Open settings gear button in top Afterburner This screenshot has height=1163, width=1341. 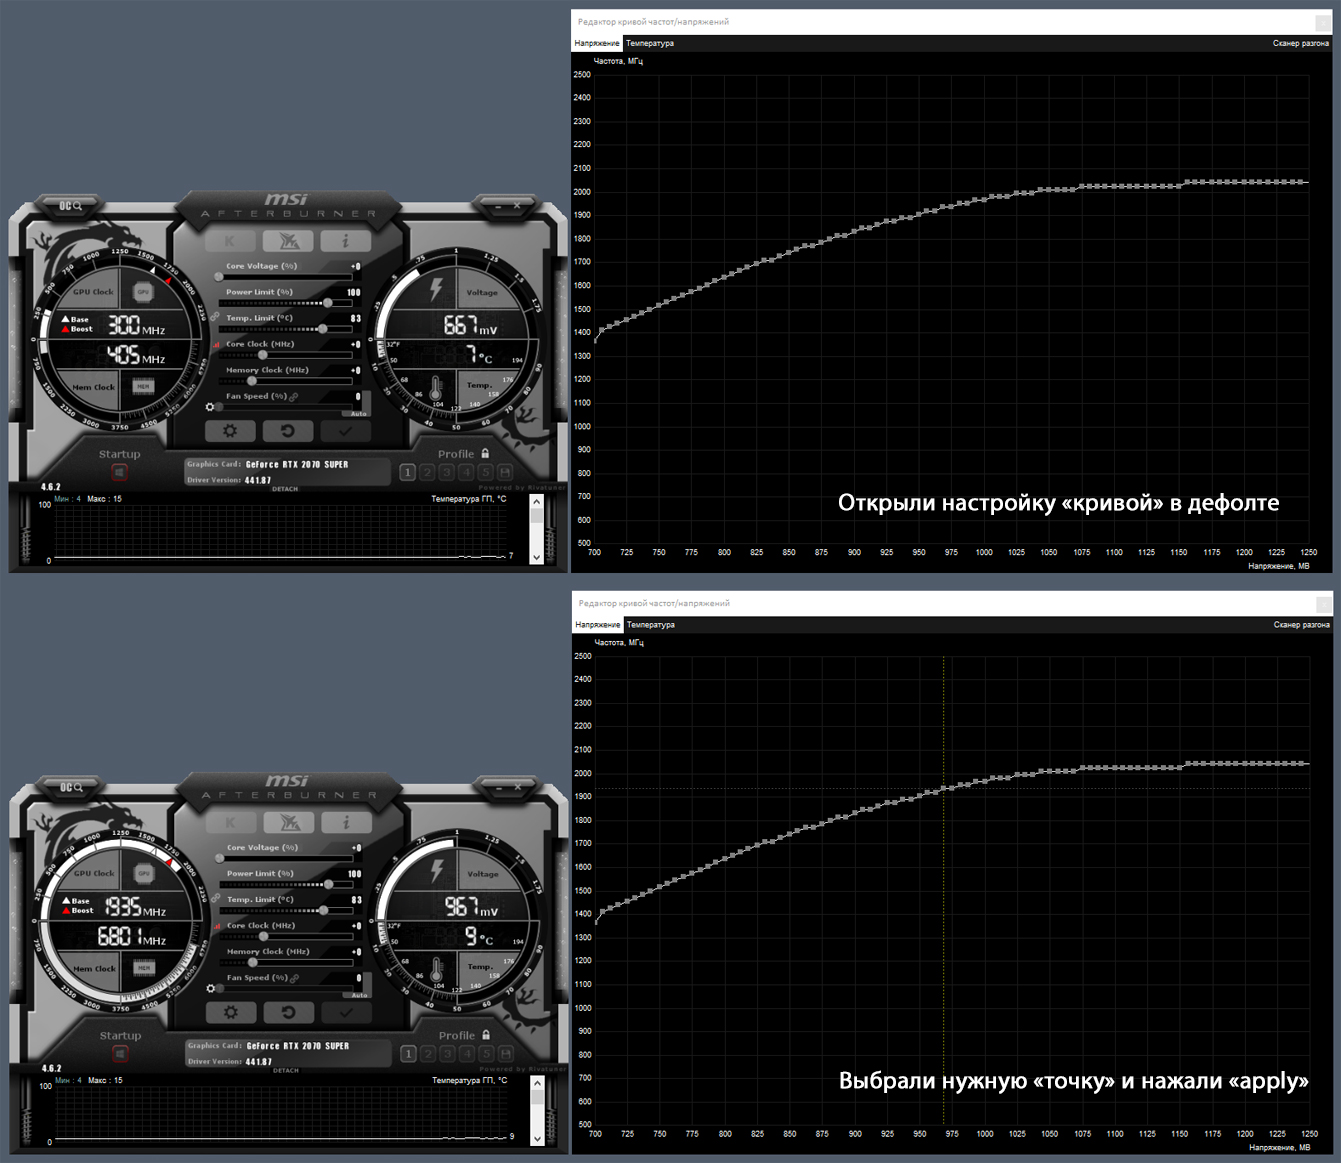pos(230,431)
